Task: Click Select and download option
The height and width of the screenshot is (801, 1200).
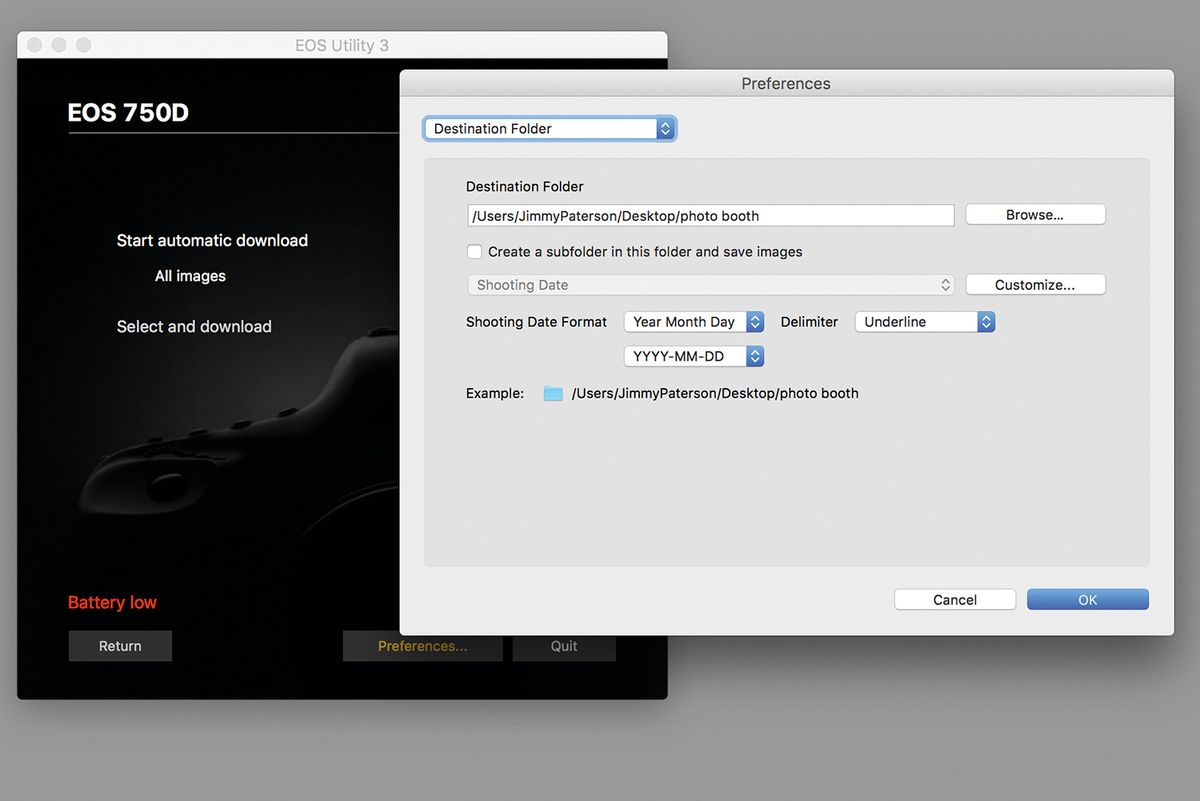Action: point(194,326)
